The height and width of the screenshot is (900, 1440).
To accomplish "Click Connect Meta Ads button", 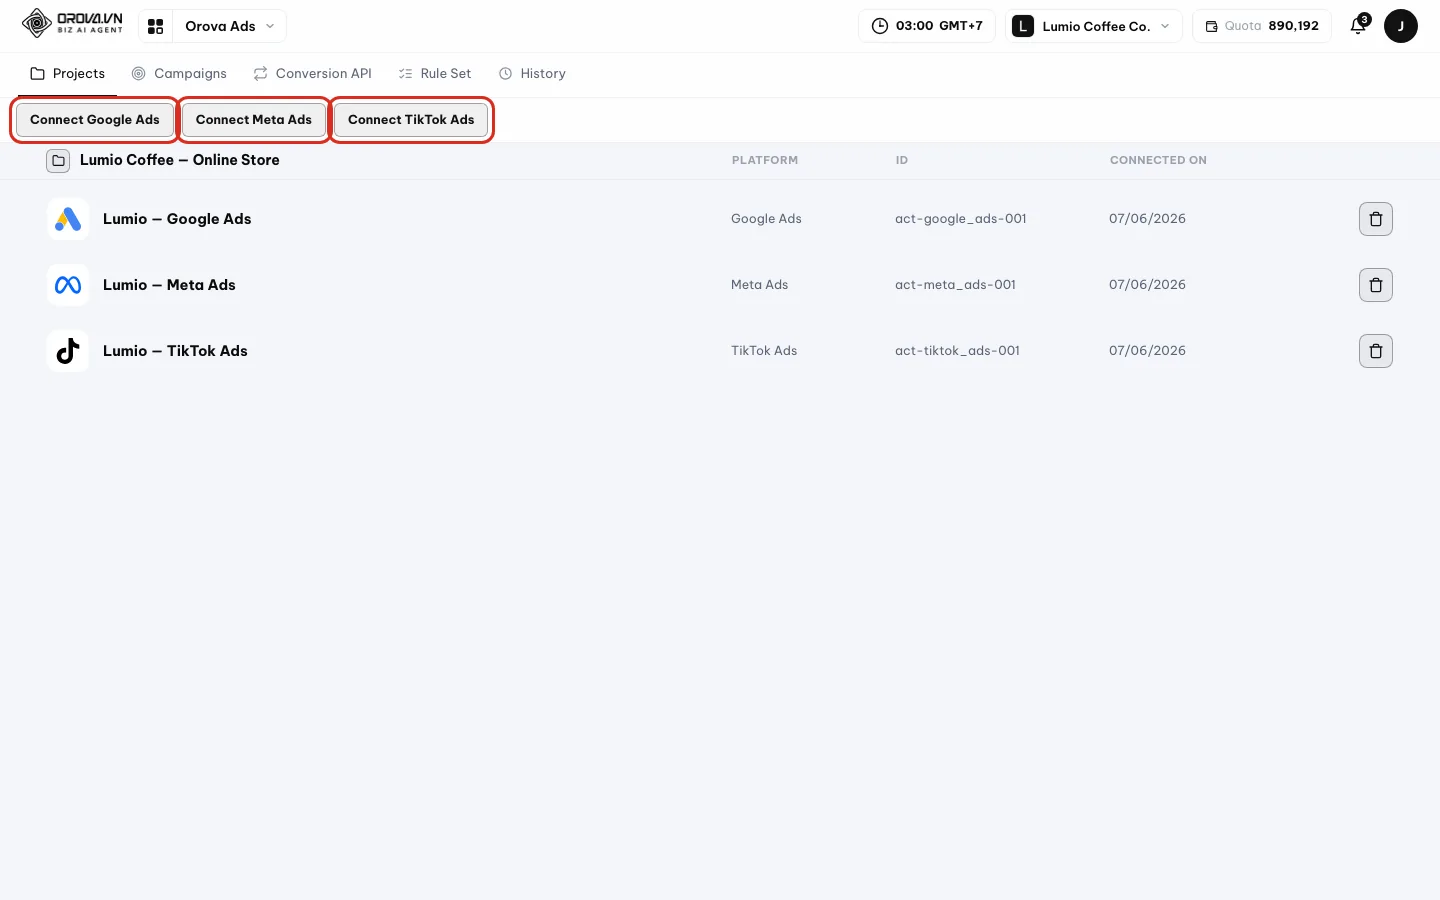I will click(254, 120).
